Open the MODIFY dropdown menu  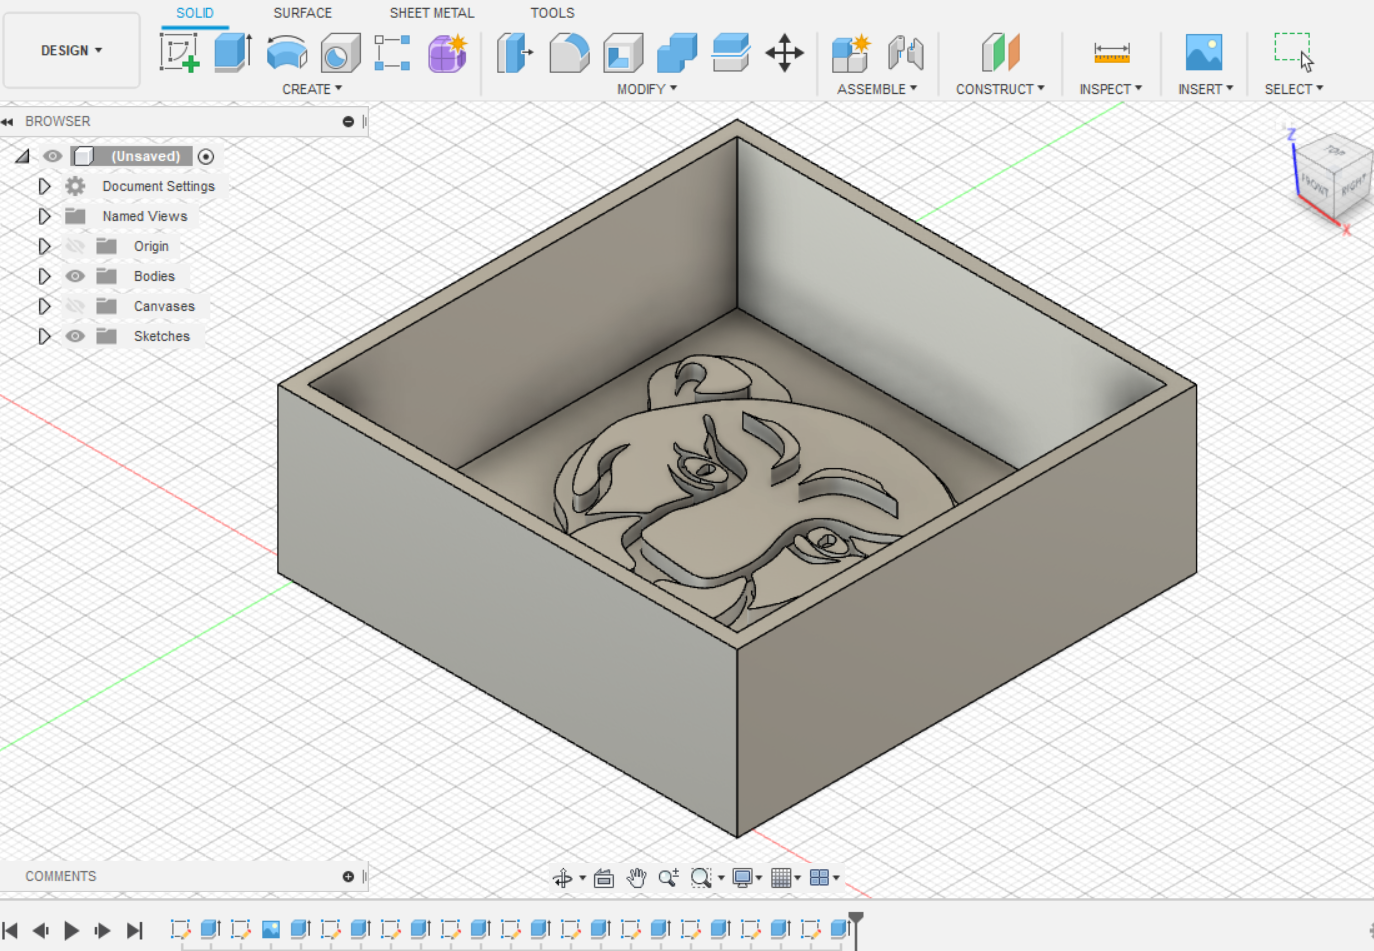(x=647, y=89)
